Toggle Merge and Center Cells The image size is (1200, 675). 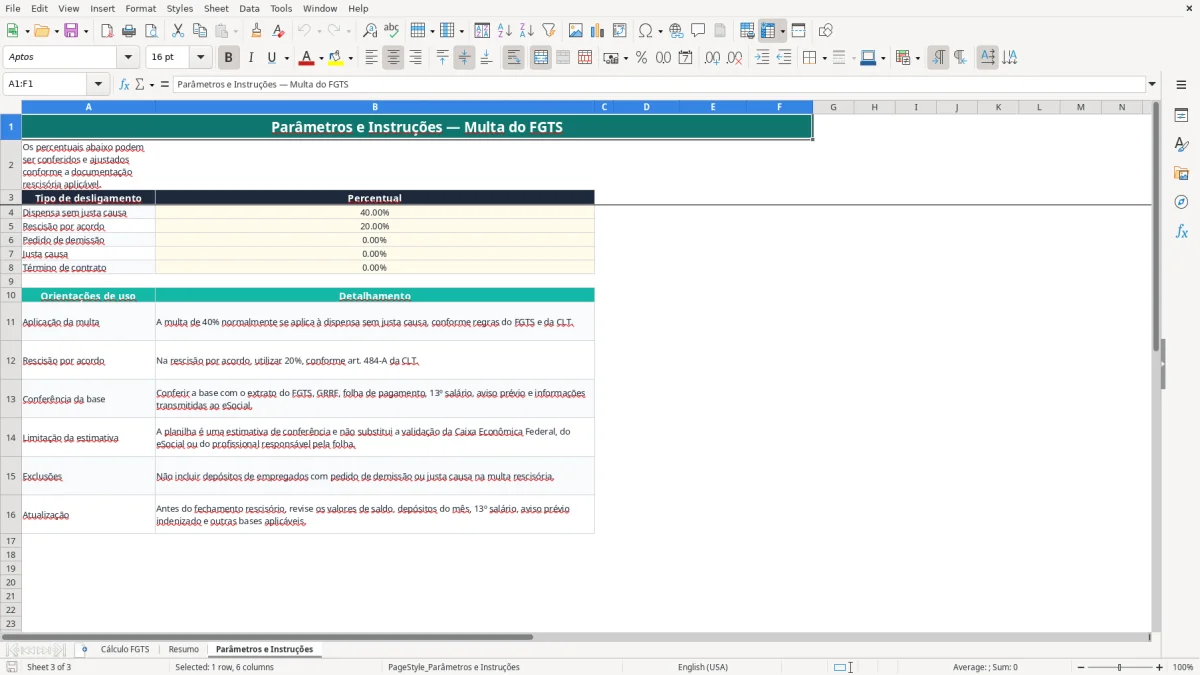coord(541,58)
